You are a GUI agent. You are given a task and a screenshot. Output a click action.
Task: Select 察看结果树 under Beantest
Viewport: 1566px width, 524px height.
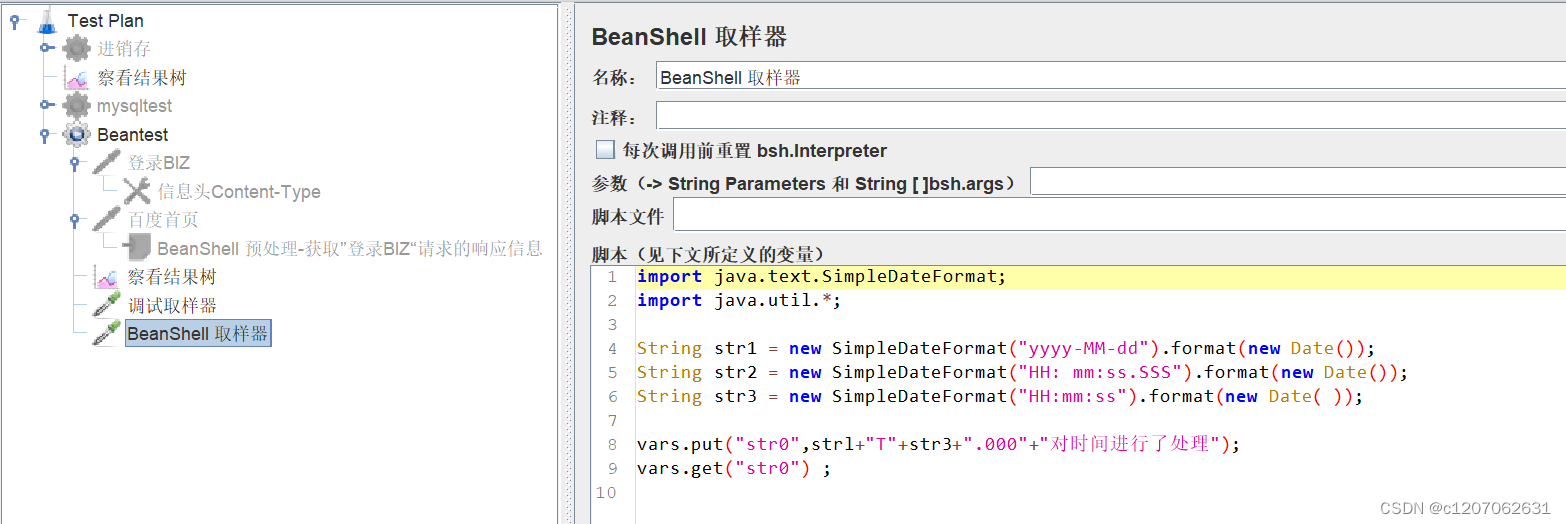pos(172,276)
